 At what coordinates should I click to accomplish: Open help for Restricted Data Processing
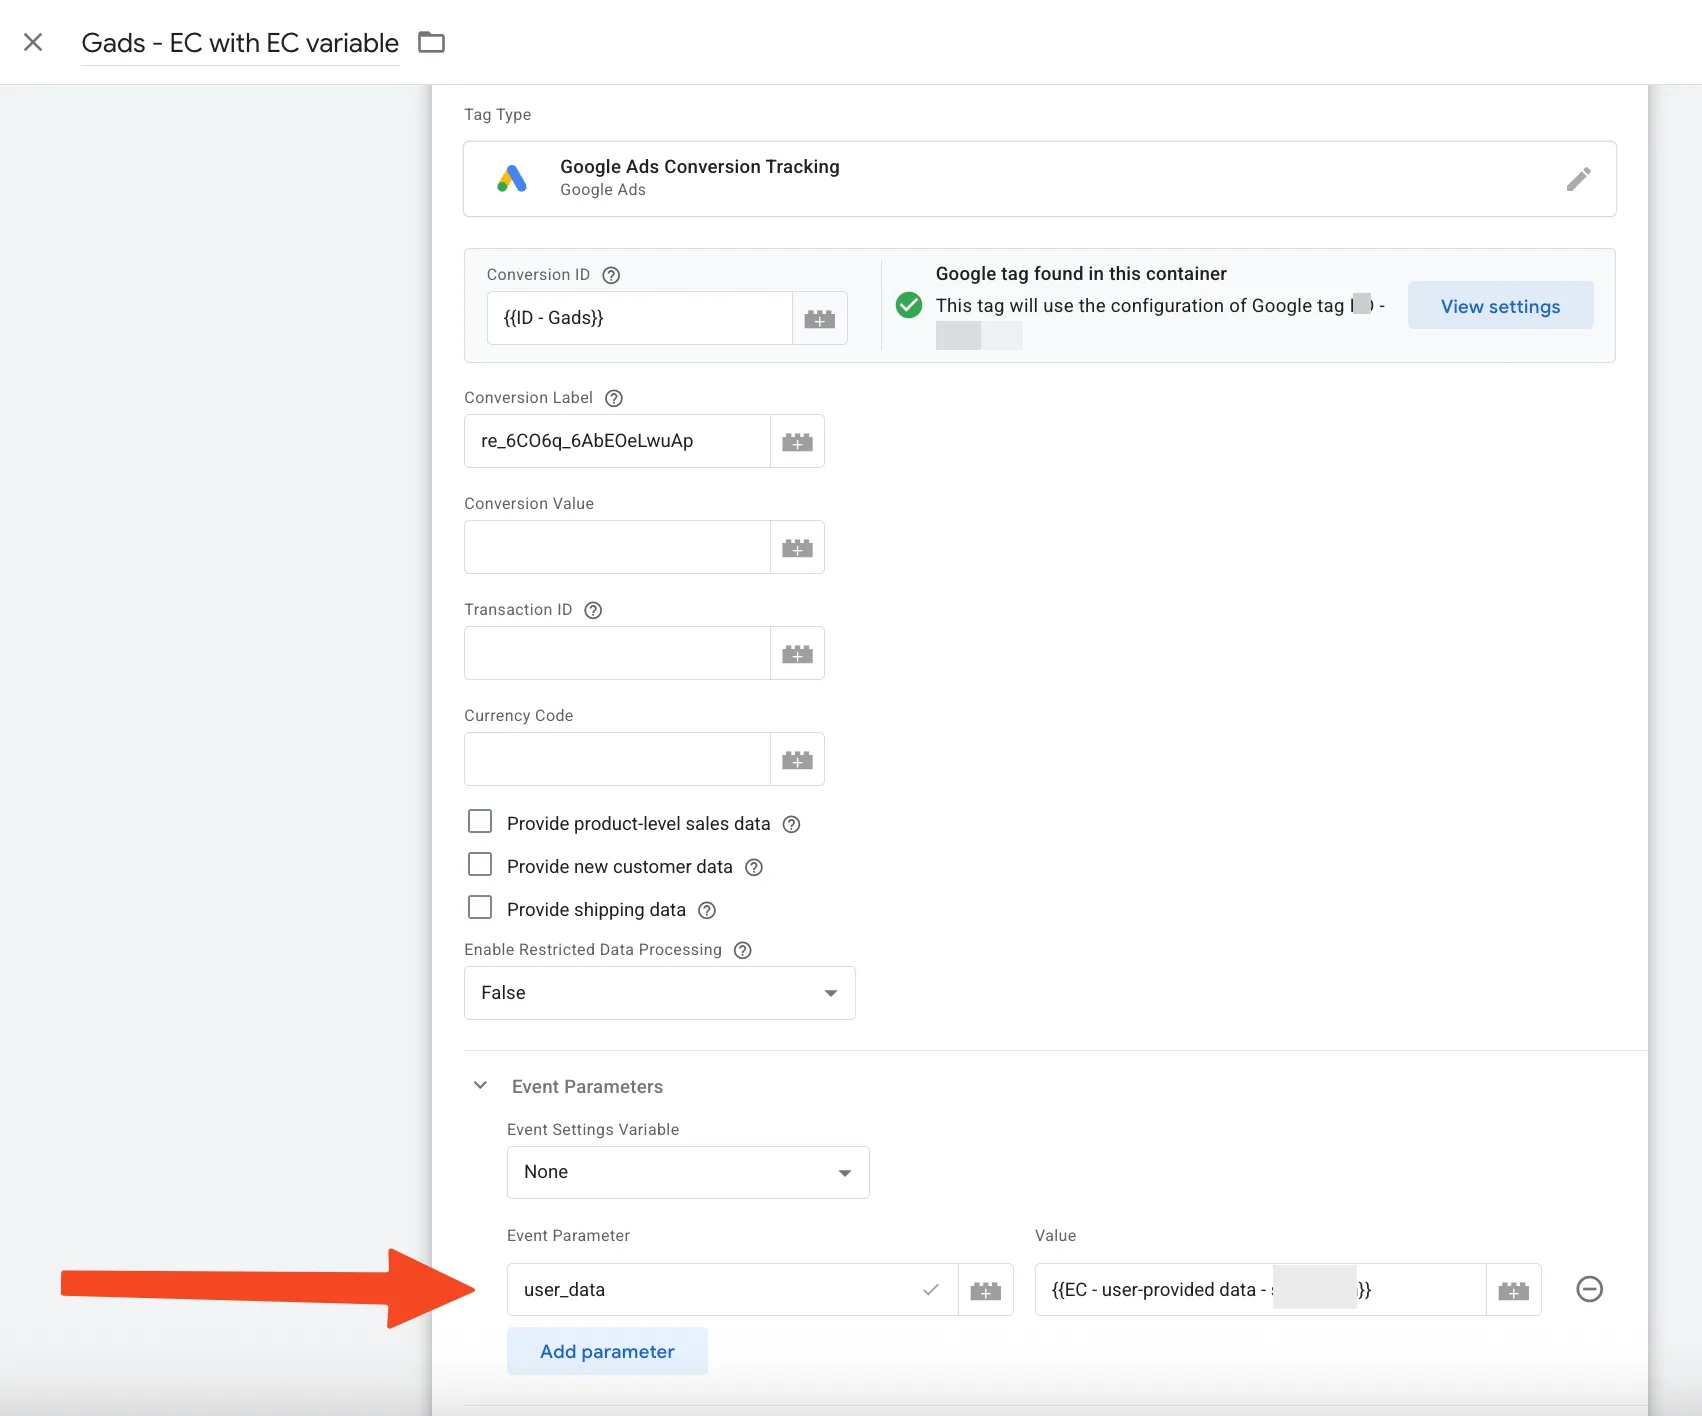click(743, 950)
